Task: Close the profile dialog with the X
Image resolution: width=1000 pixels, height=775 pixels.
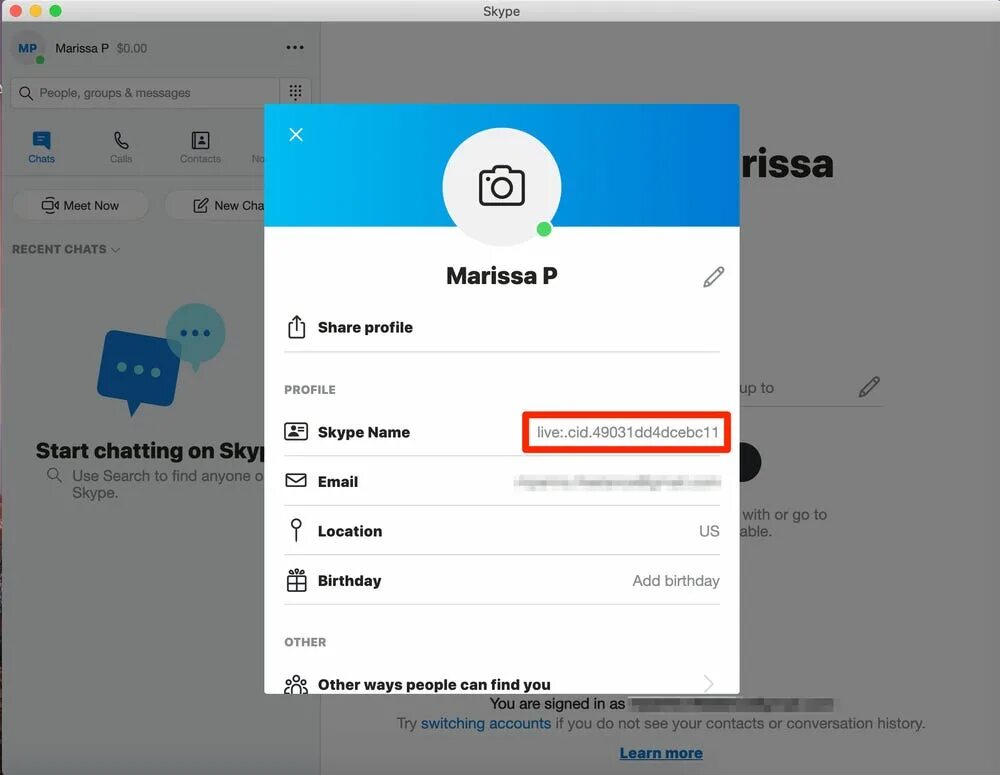Action: click(x=295, y=135)
